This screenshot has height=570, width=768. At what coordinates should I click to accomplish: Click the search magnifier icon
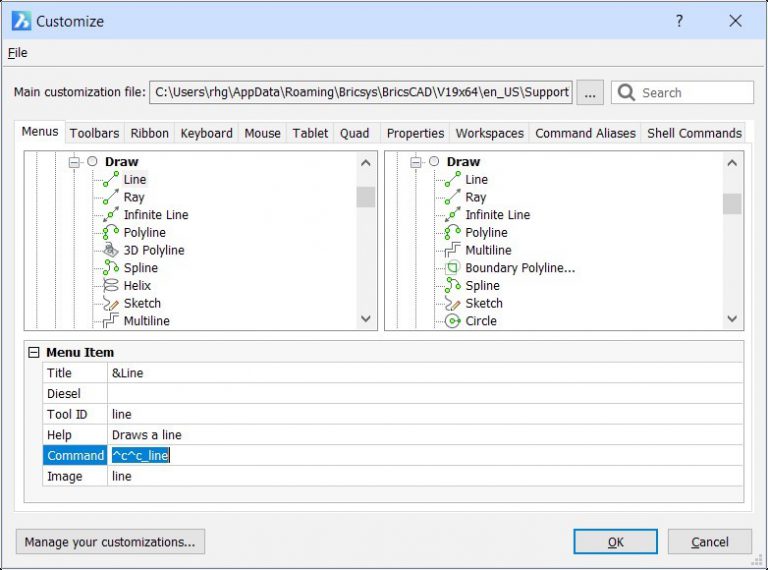pos(626,92)
